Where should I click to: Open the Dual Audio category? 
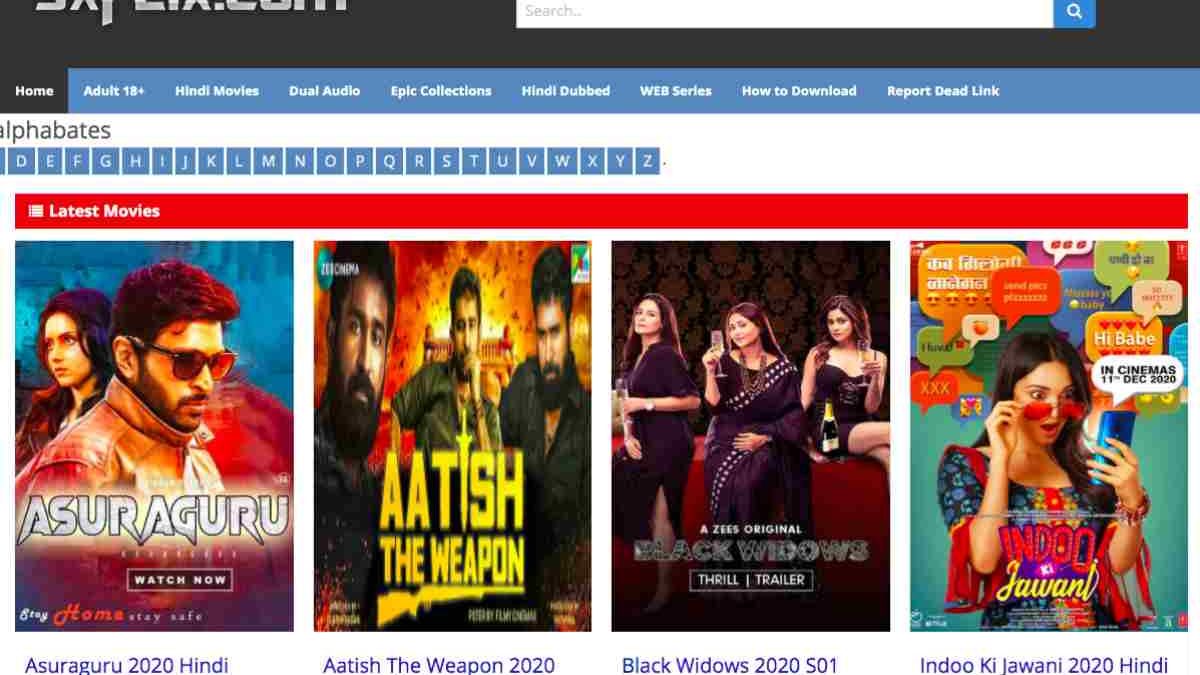pos(325,91)
